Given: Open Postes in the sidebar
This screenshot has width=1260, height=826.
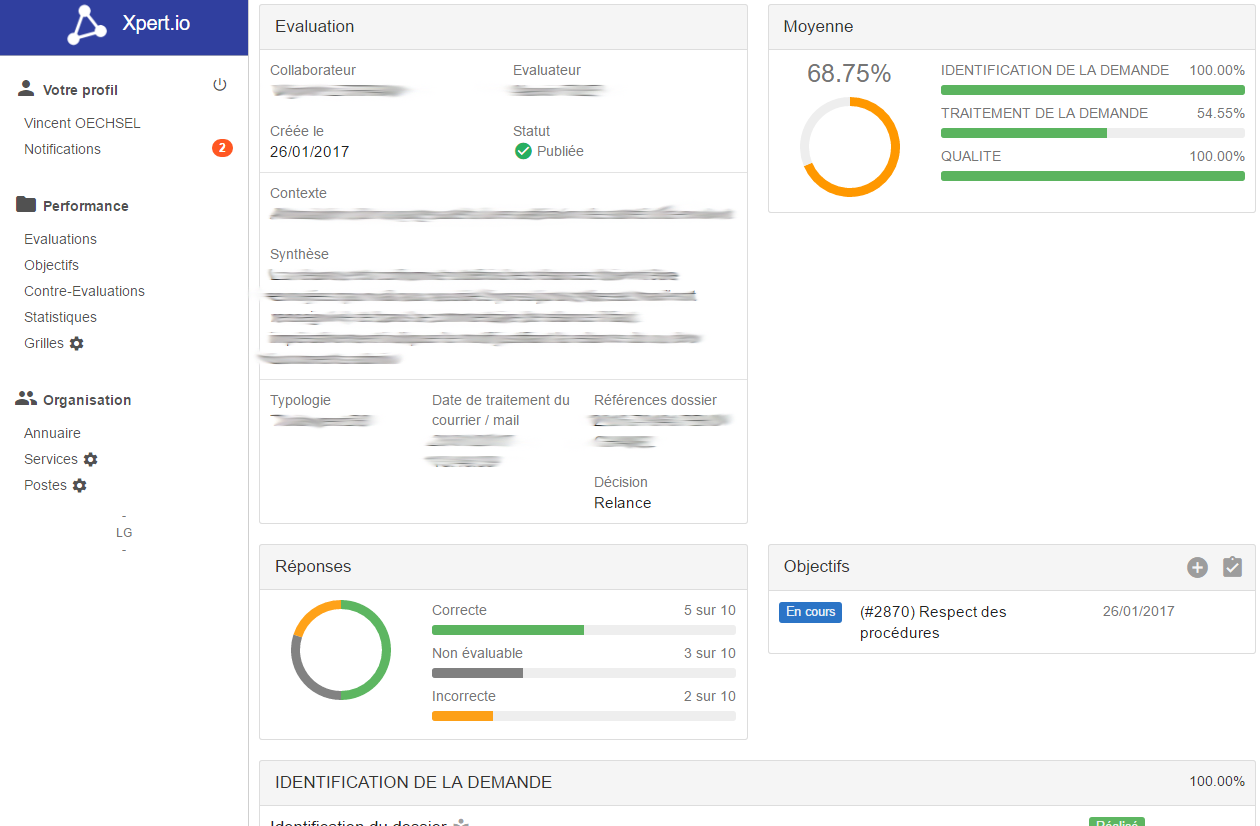Looking at the screenshot, I should [x=45, y=485].
